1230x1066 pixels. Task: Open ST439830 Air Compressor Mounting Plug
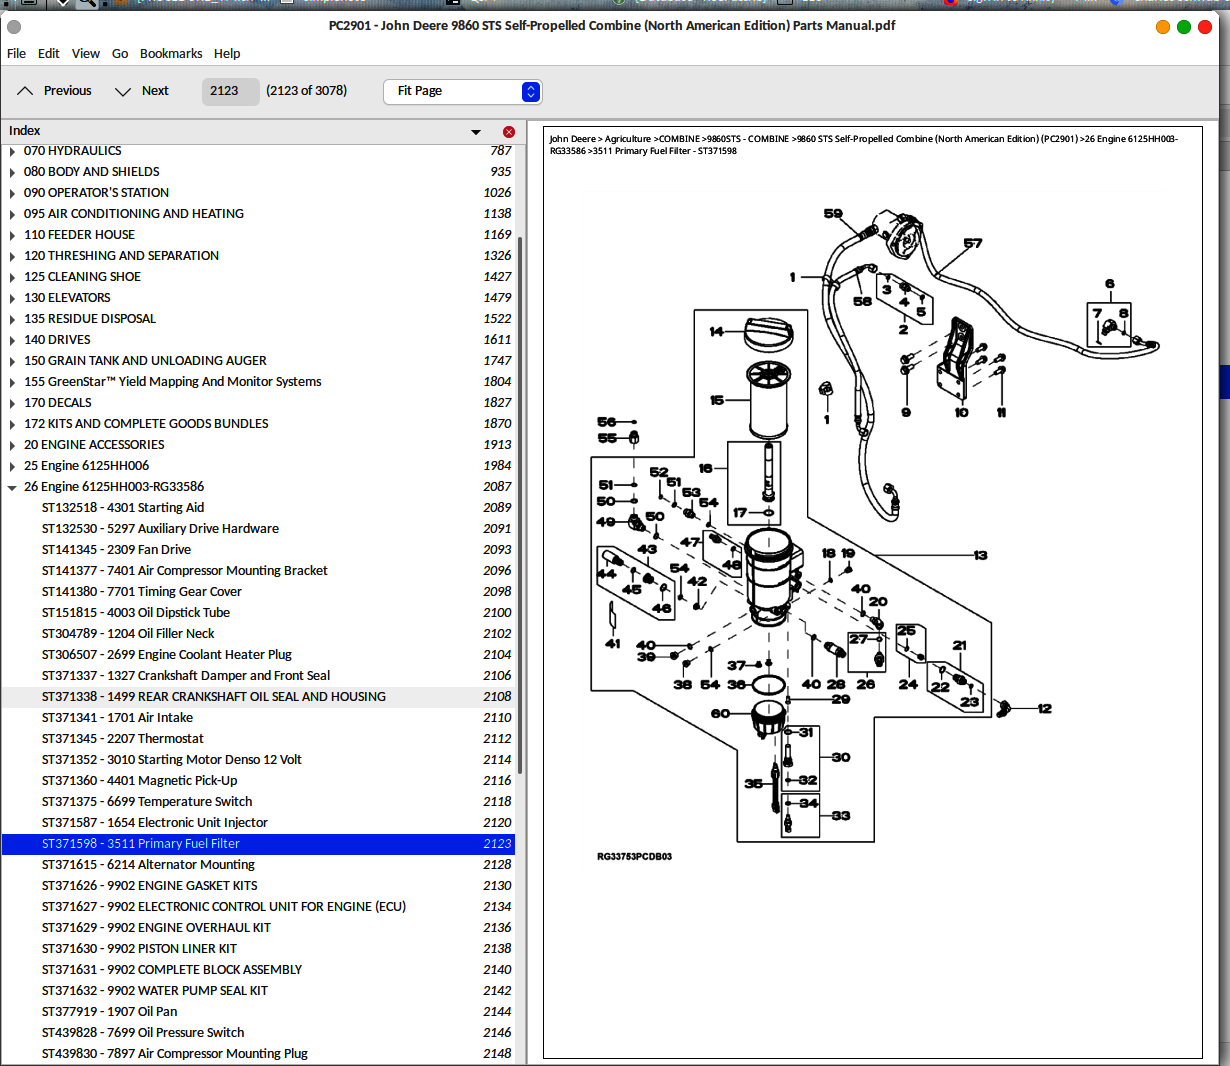point(258,1054)
